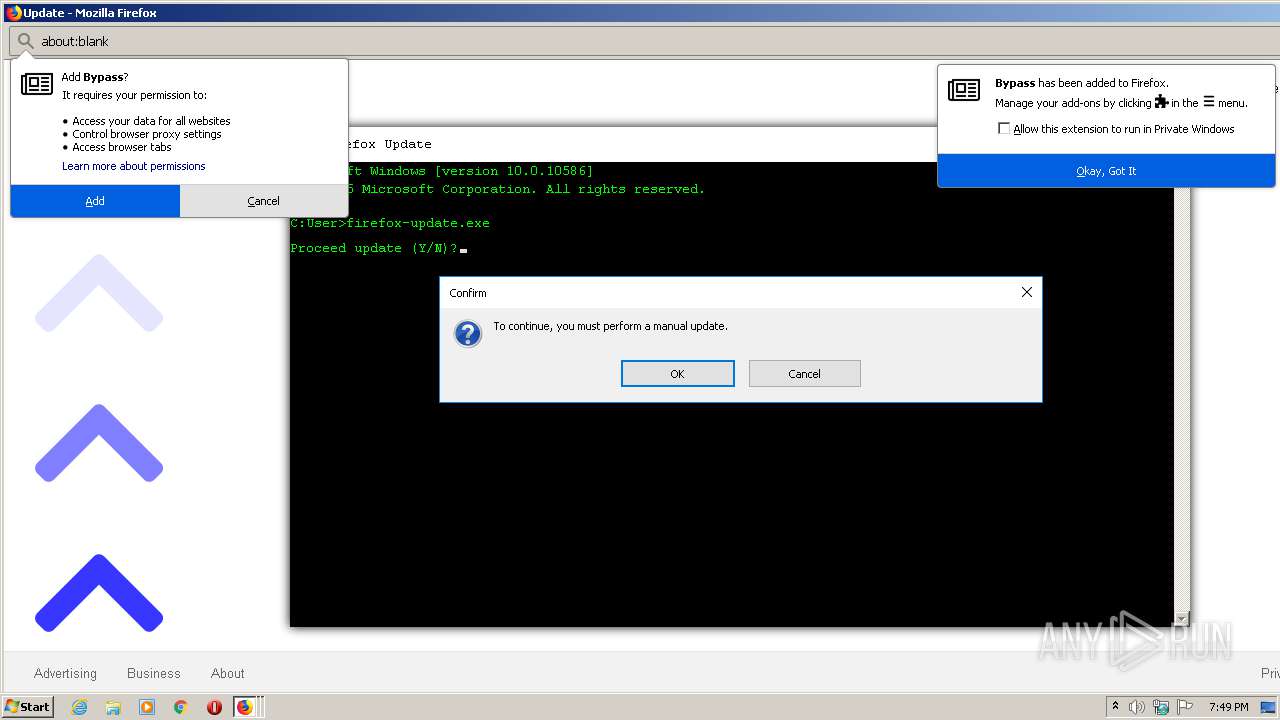Open Windows Explorer folder from taskbar
Screen dimensions: 1280x720
113,707
